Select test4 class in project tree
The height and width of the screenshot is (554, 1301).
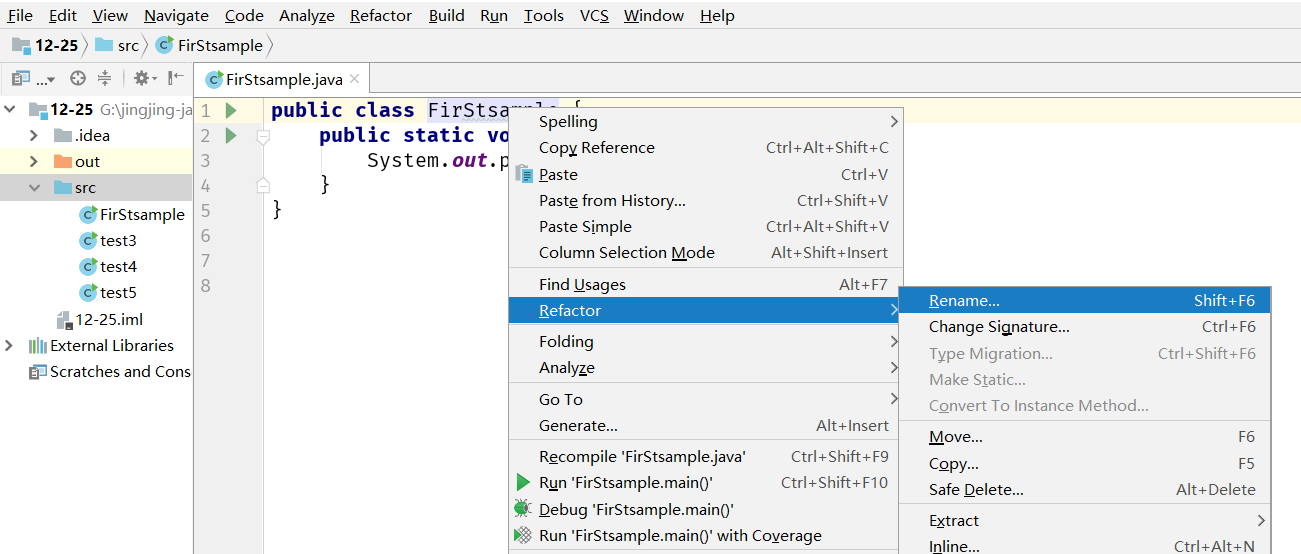point(118,266)
